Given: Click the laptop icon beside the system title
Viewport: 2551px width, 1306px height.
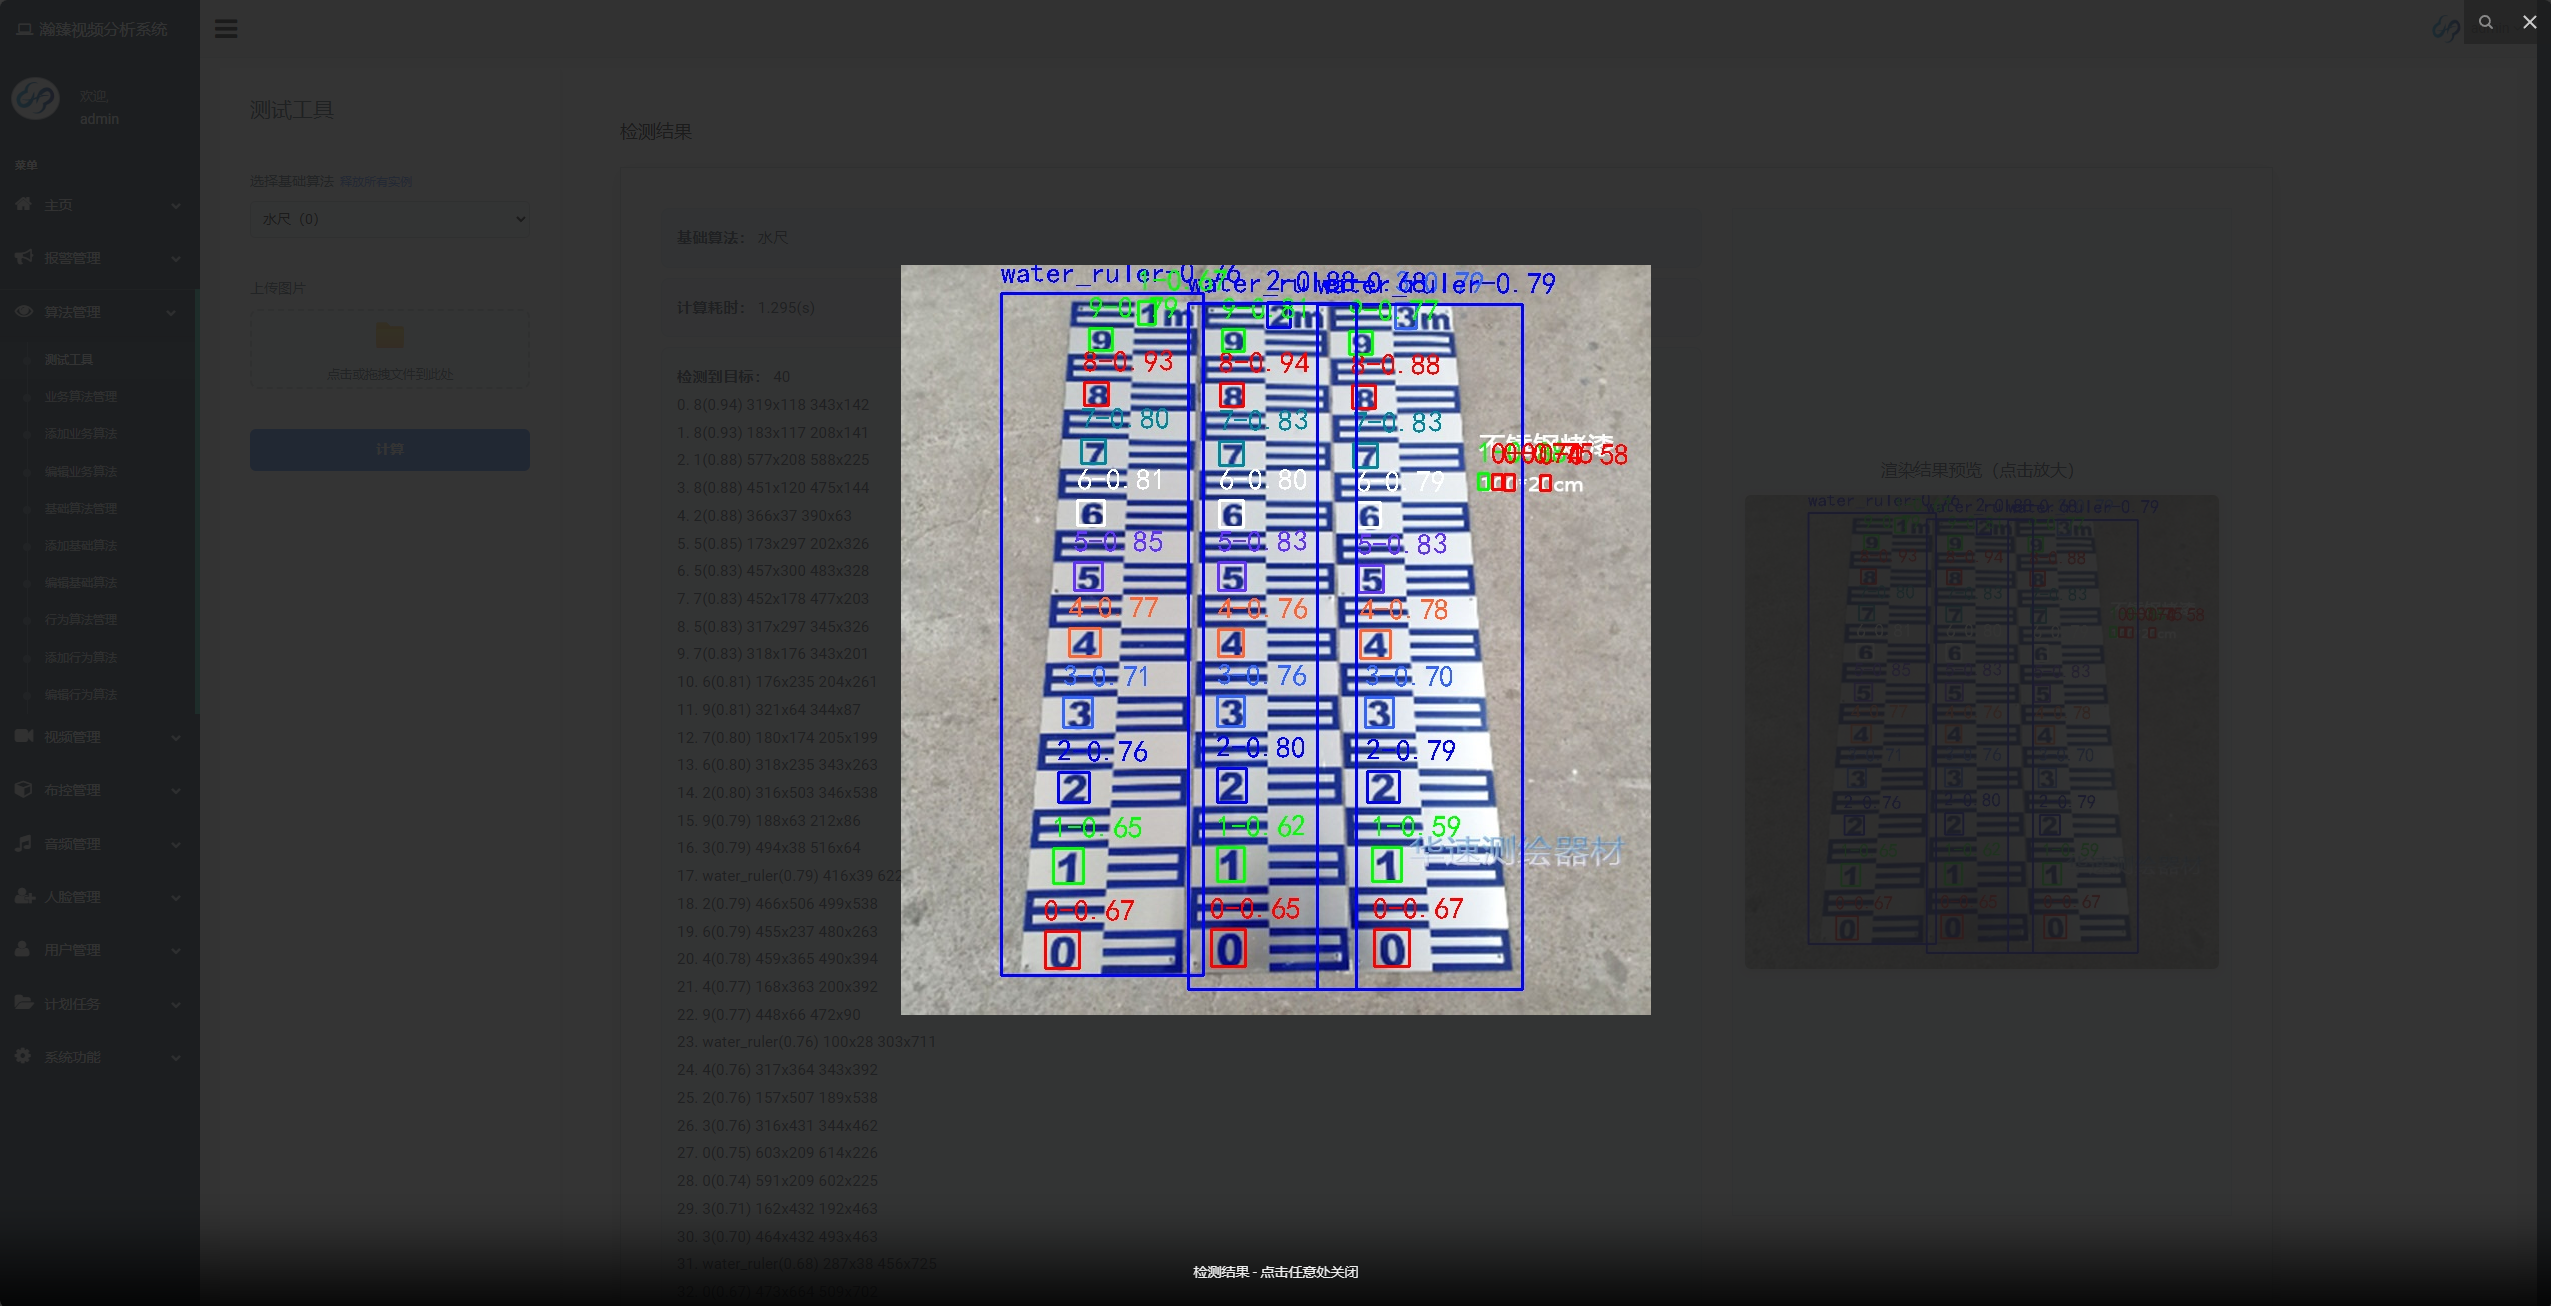Looking at the screenshot, I should click(x=24, y=30).
